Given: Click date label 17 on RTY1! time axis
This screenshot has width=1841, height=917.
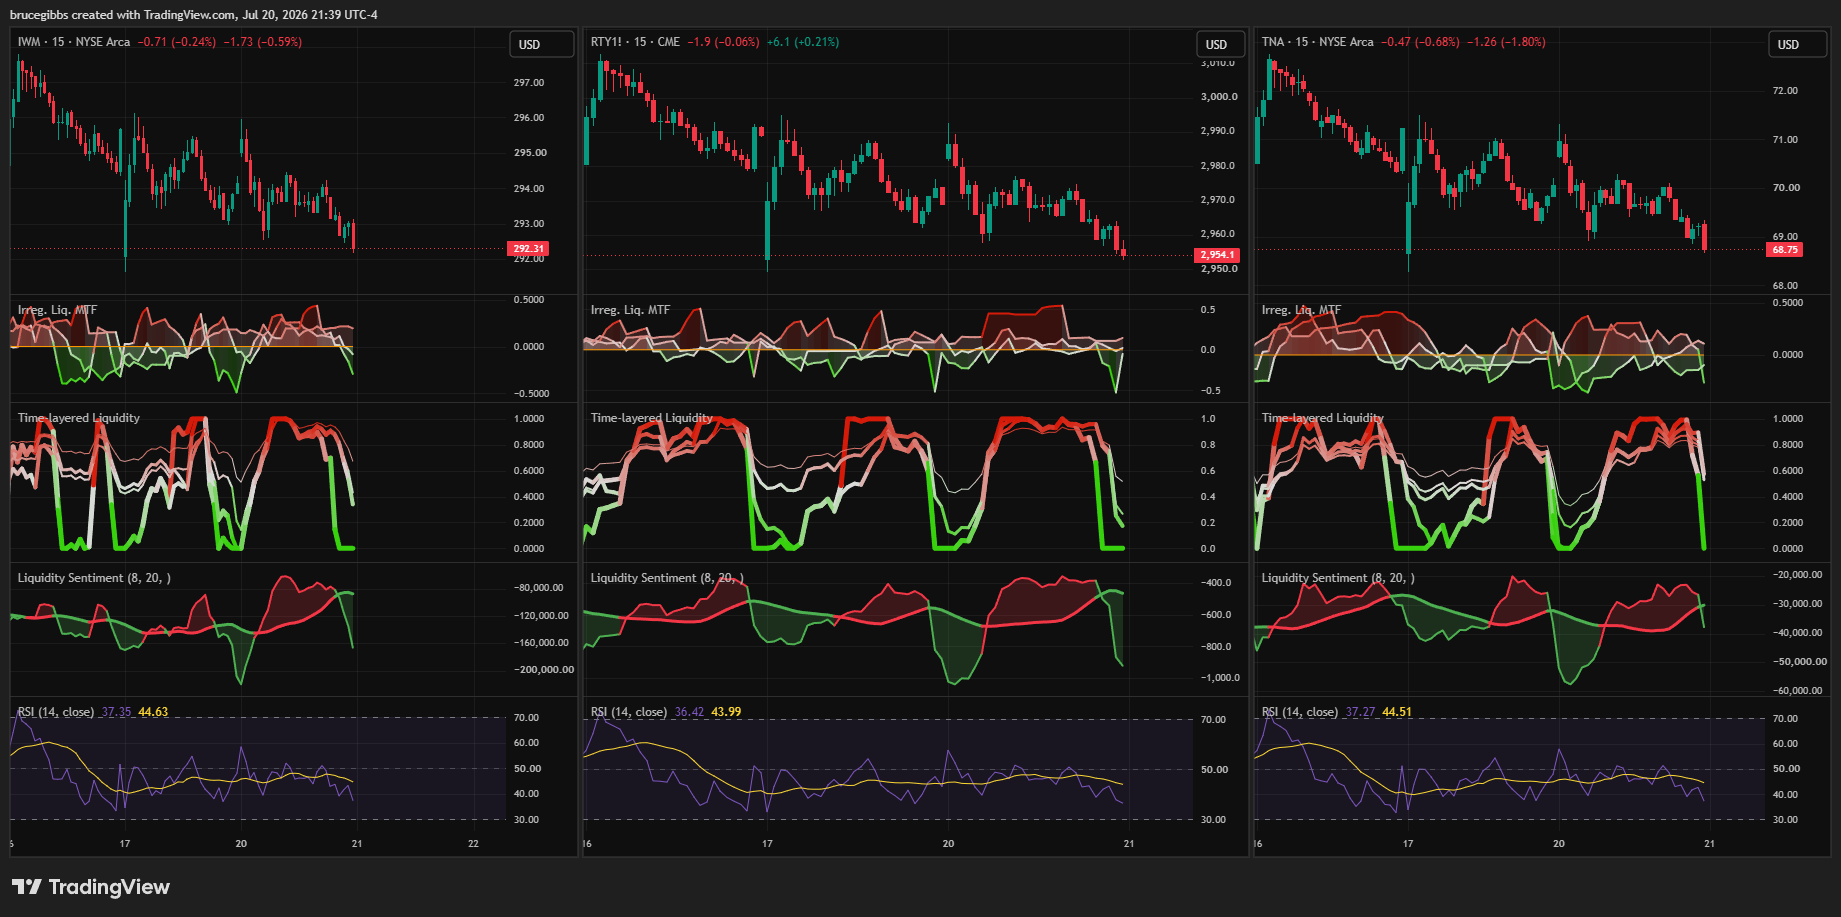Looking at the screenshot, I should 767,844.
